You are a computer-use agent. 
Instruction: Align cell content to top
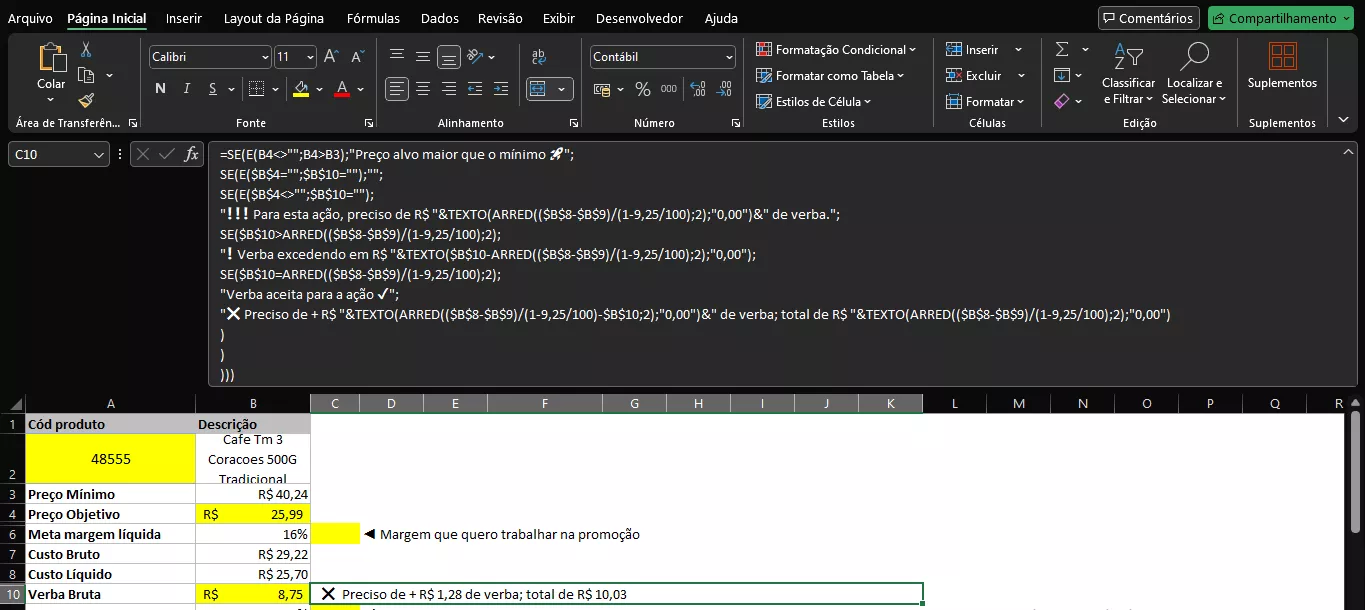(x=397, y=57)
